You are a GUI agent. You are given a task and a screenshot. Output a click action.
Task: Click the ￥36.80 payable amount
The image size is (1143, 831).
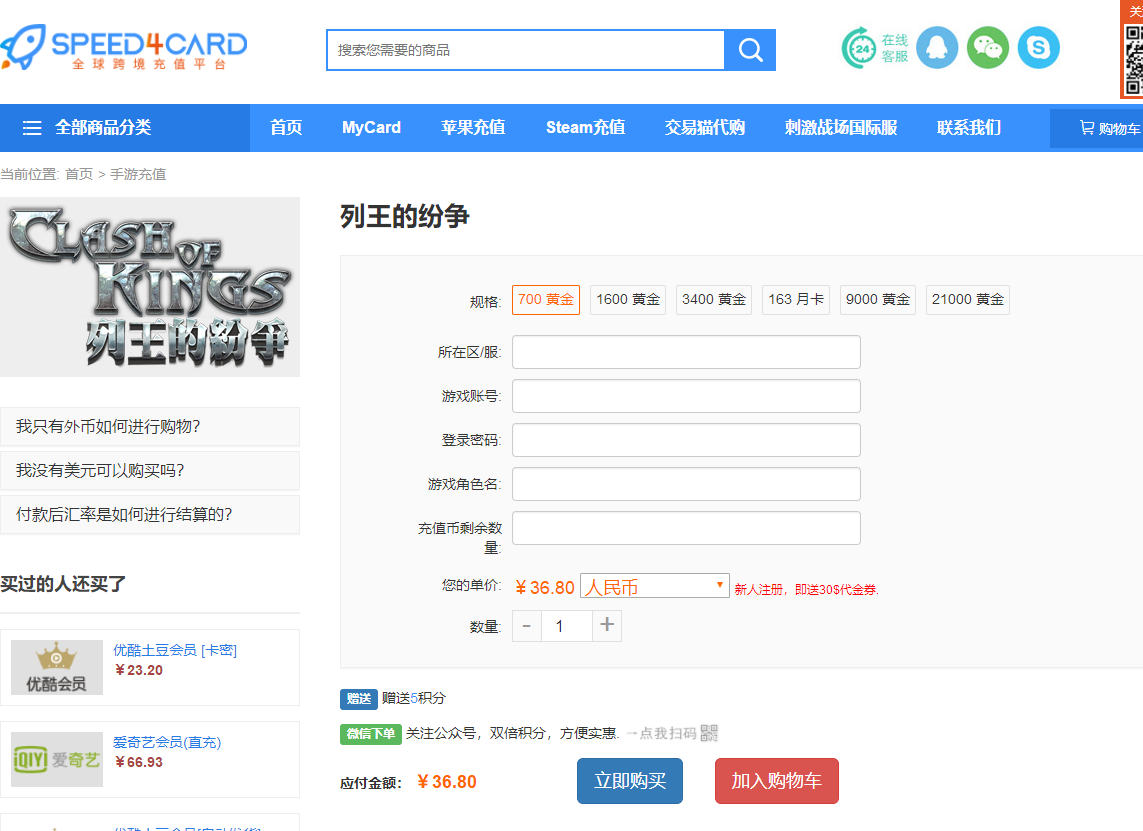click(x=447, y=782)
